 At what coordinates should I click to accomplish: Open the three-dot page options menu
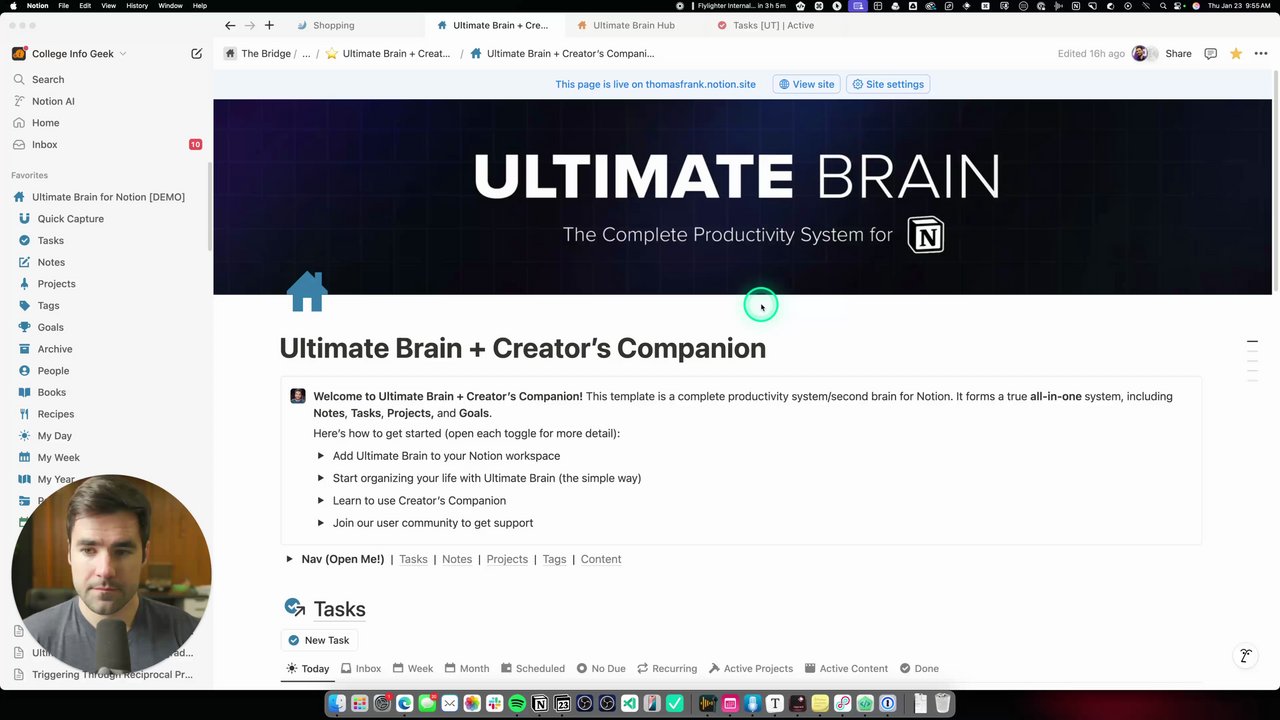(1260, 54)
